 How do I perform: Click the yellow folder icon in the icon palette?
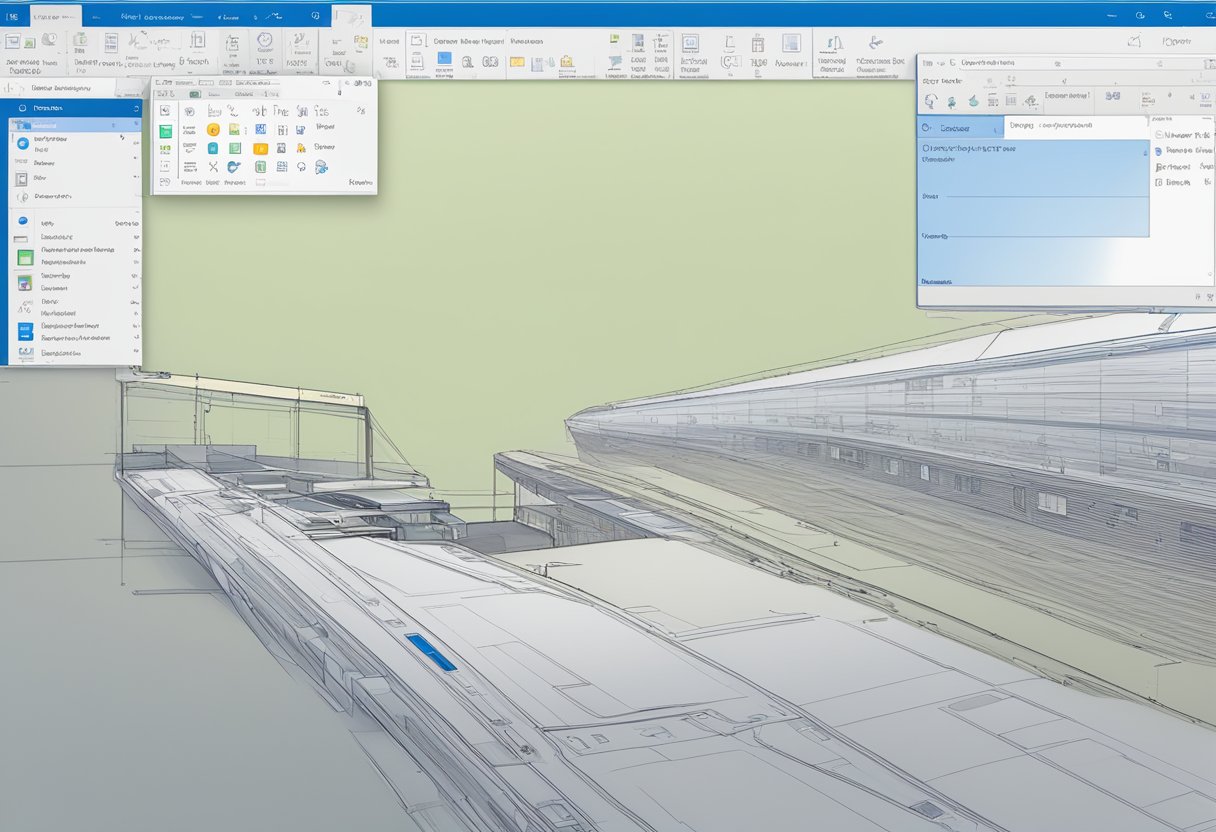coord(260,149)
